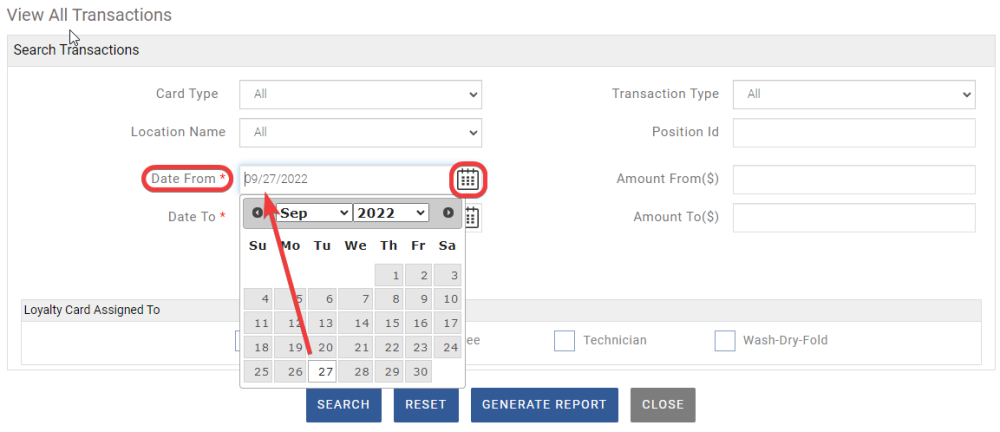
Task: Pick September 15 in the calendar
Action: pyautogui.click(x=392, y=324)
